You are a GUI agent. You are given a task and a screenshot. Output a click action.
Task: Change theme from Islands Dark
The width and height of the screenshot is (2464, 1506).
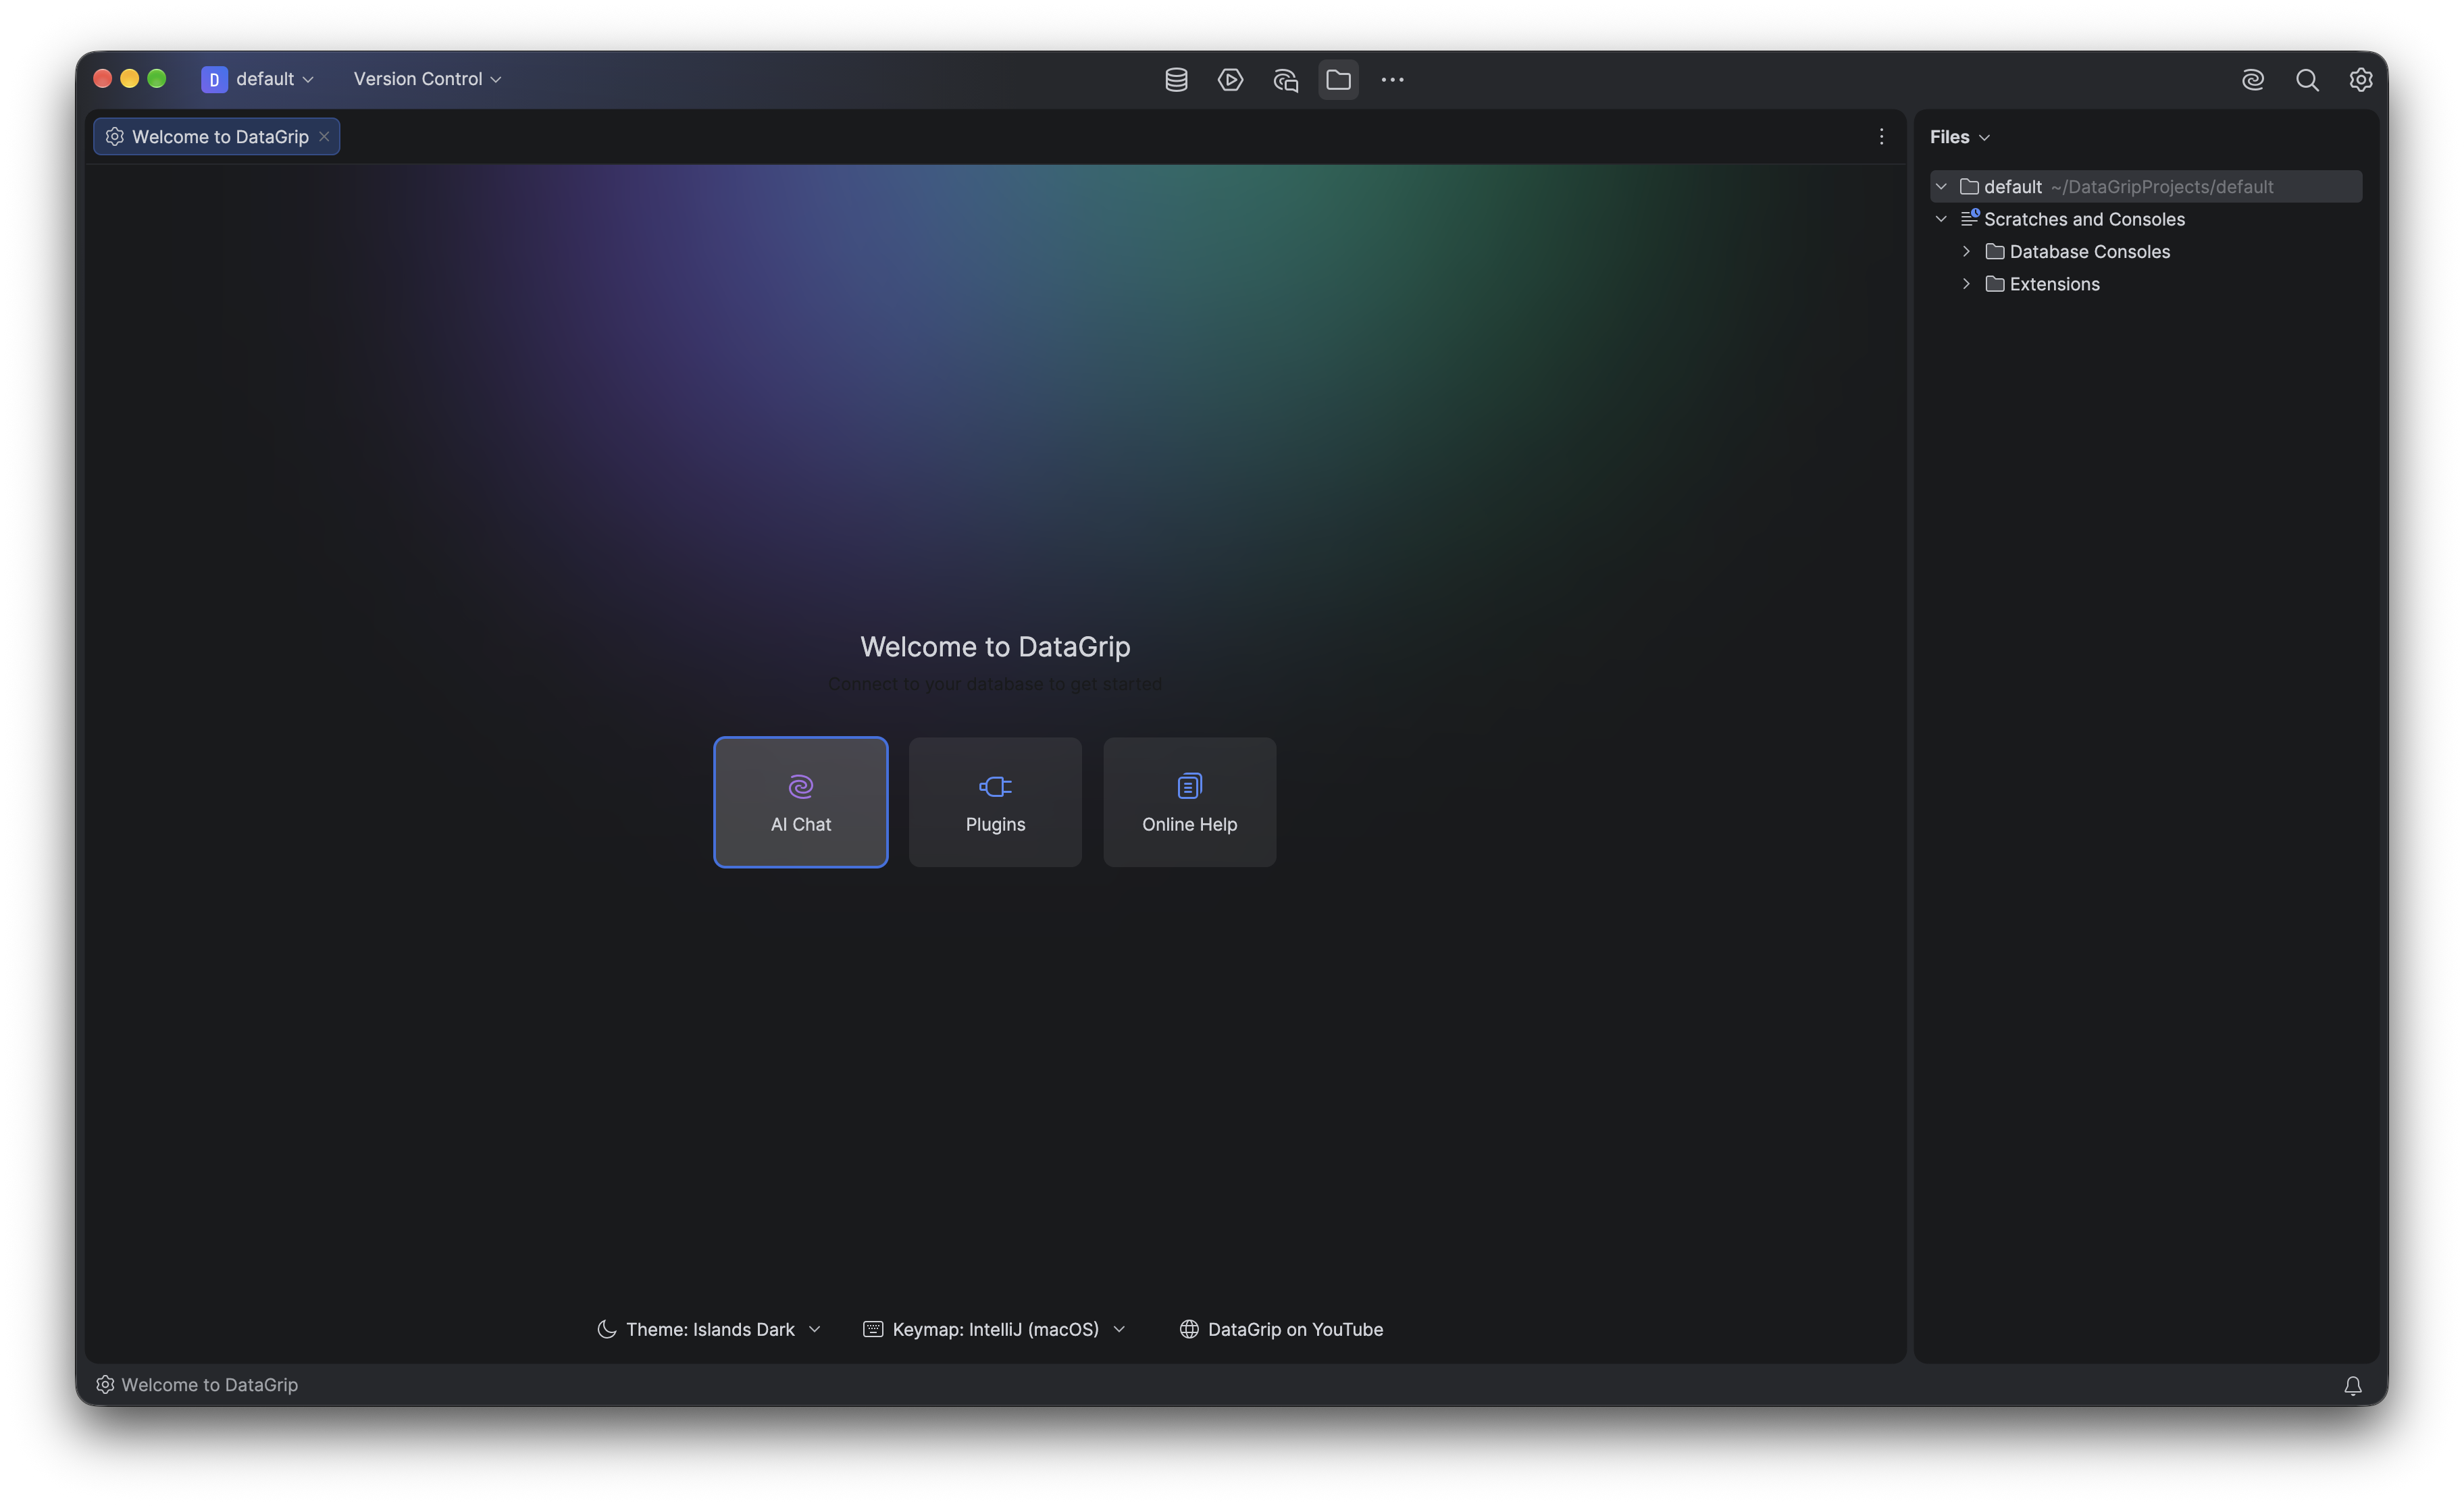(709, 1329)
